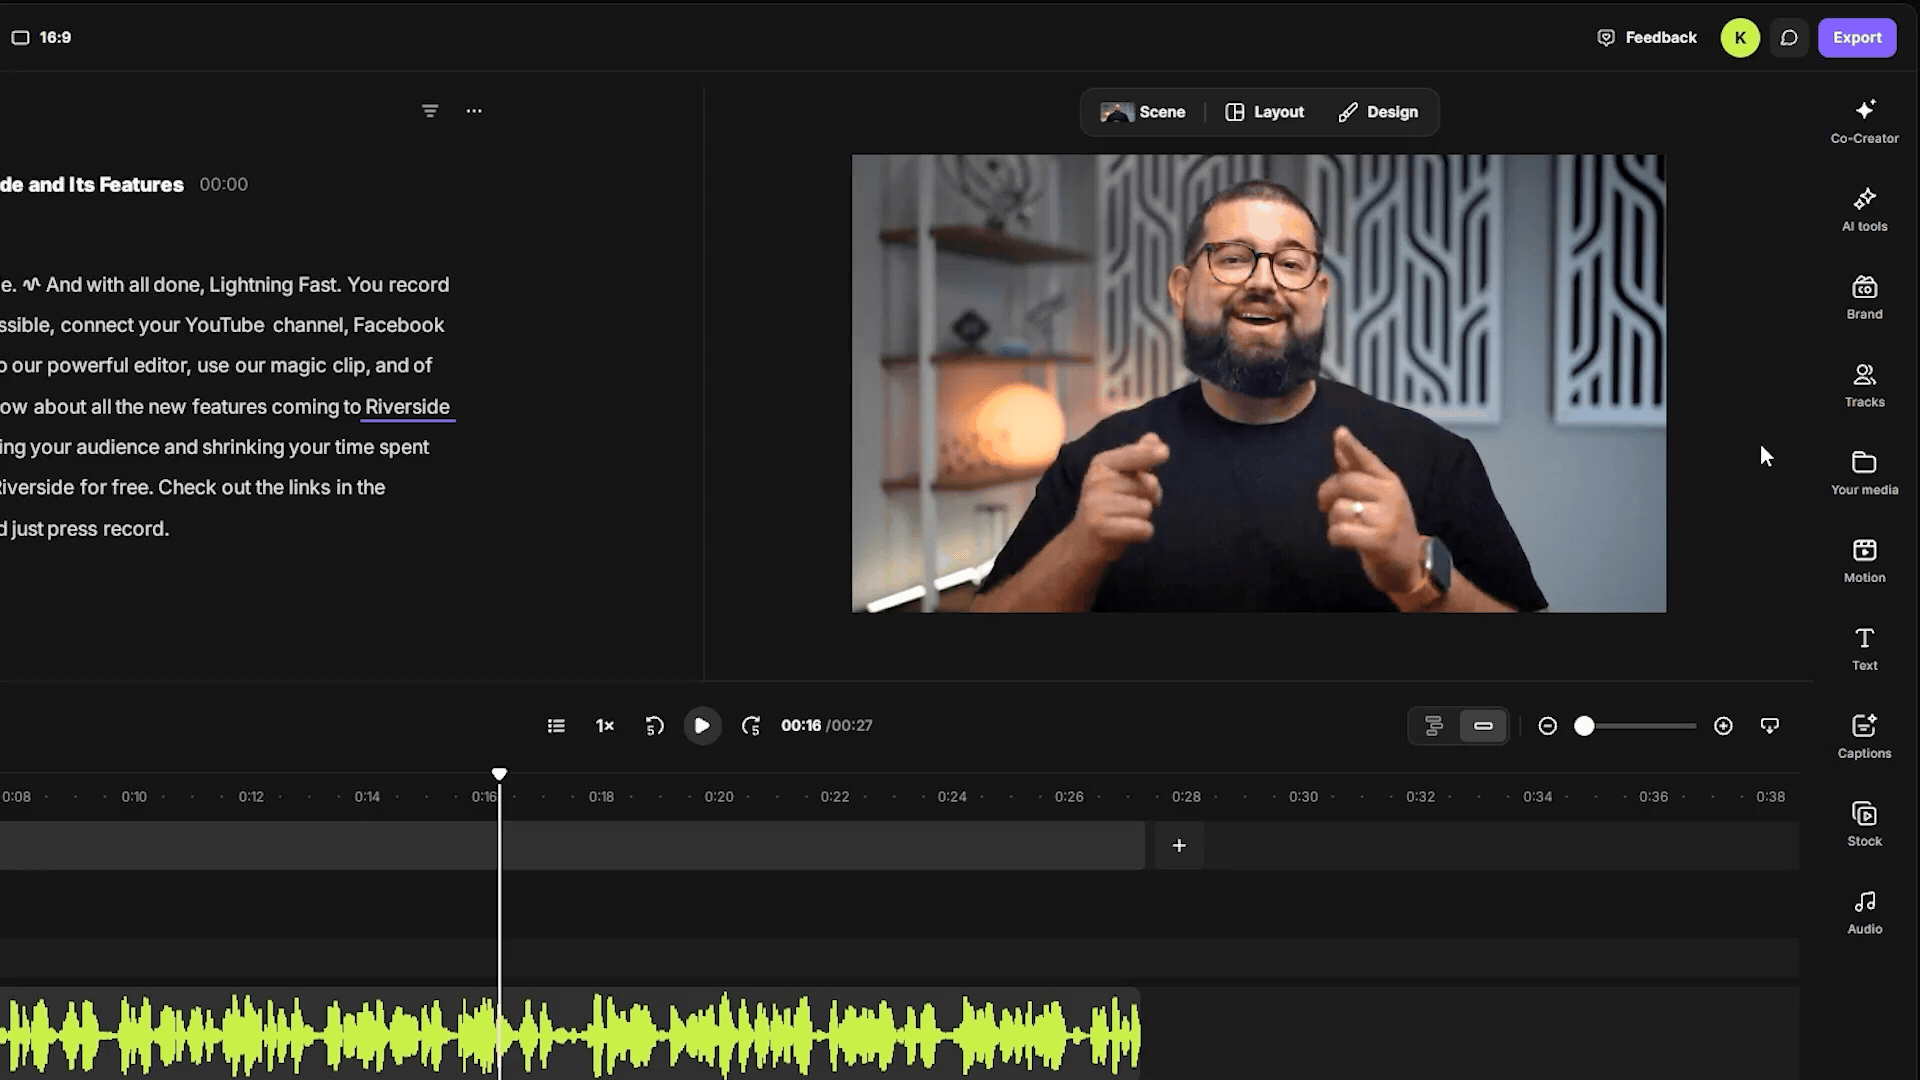Open the 16:9 aspect ratio selector
Image resolution: width=1920 pixels, height=1080 pixels.
click(42, 37)
